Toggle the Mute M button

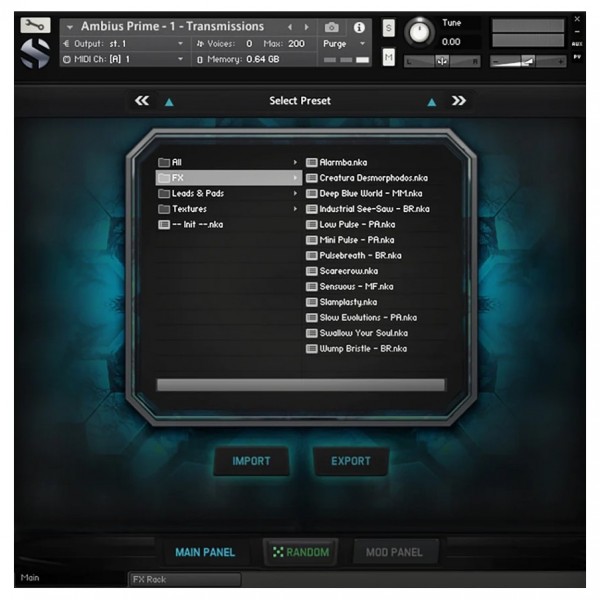[388, 57]
